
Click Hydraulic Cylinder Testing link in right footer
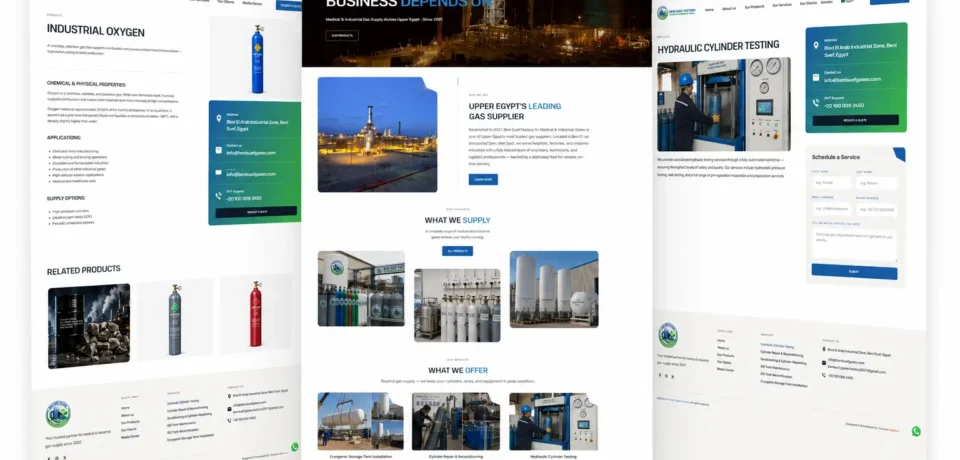[x=777, y=346]
